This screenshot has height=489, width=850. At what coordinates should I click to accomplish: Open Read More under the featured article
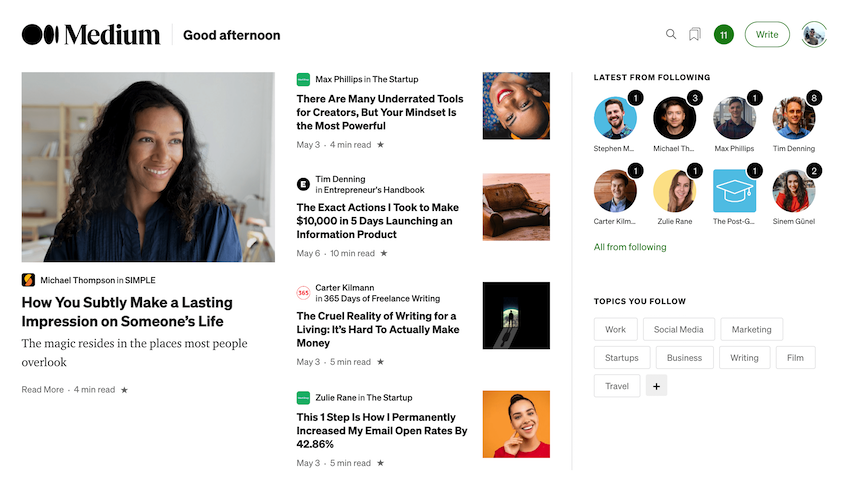pos(42,389)
